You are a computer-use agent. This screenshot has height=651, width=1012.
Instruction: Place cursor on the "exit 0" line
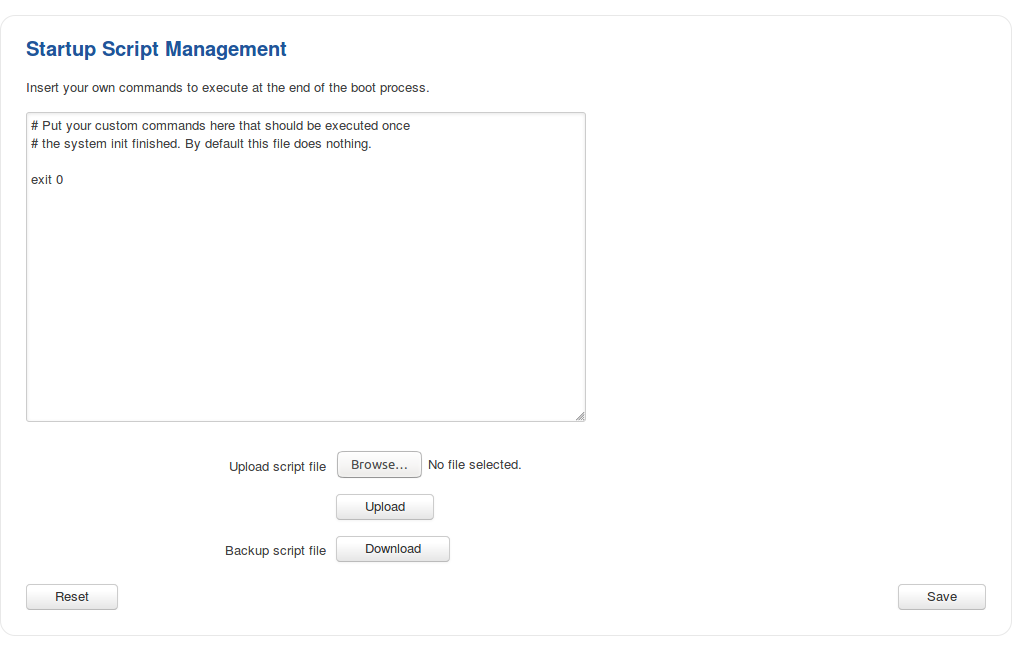click(47, 180)
